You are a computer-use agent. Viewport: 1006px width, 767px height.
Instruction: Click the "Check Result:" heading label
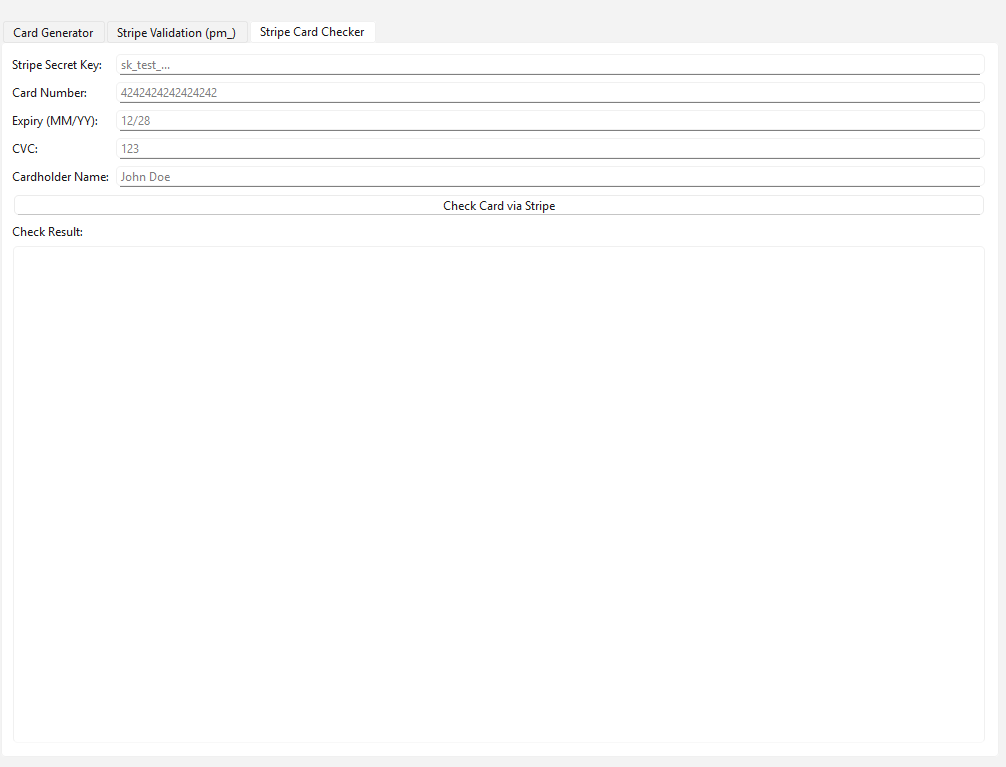pos(47,232)
